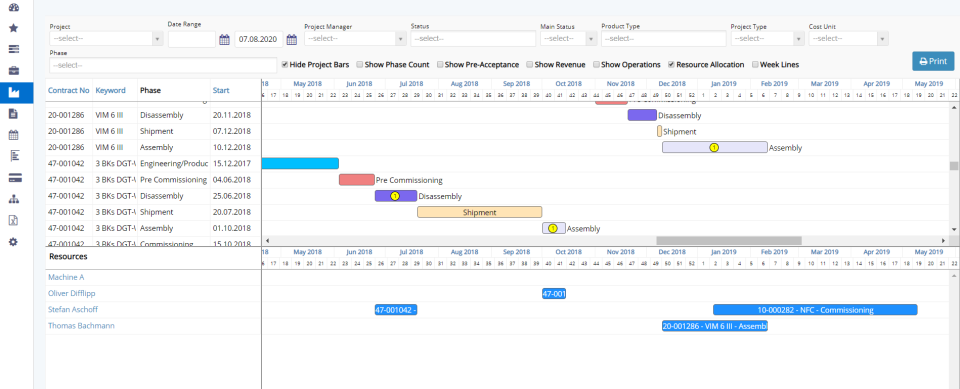Click the Phase column header
Viewport: 960px width, 389px height.
pos(150,90)
